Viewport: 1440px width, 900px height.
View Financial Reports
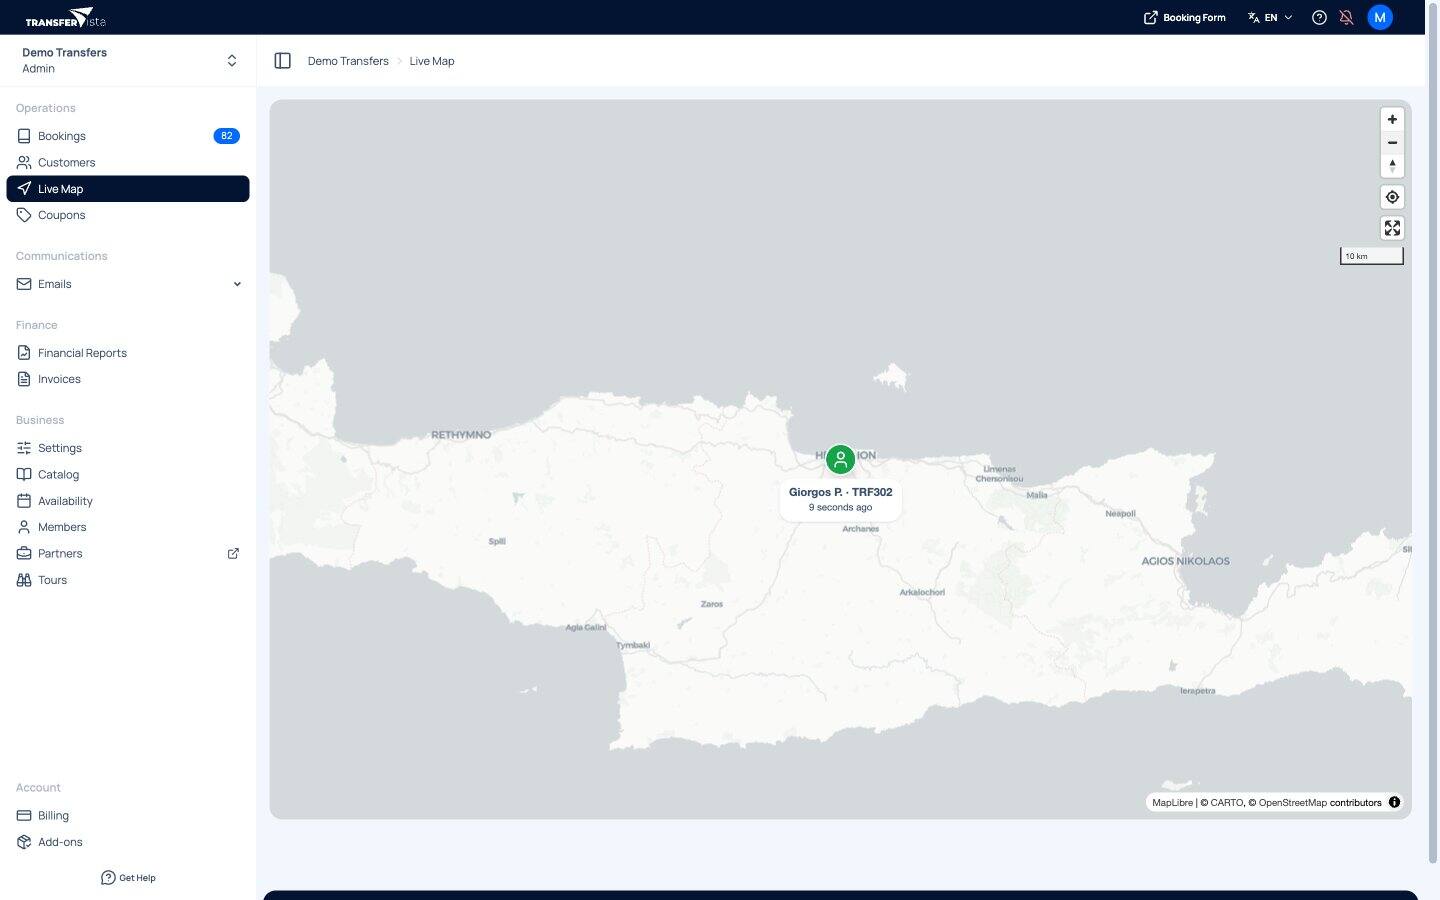point(128,353)
